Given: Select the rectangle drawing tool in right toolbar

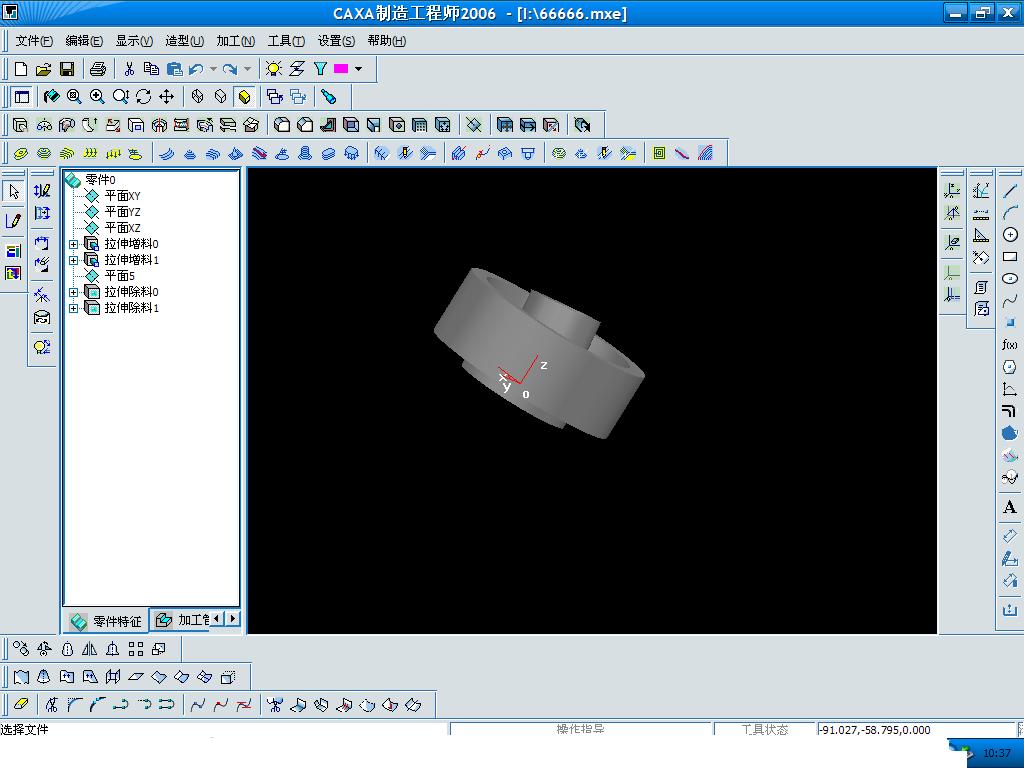Looking at the screenshot, I should click(1010, 257).
